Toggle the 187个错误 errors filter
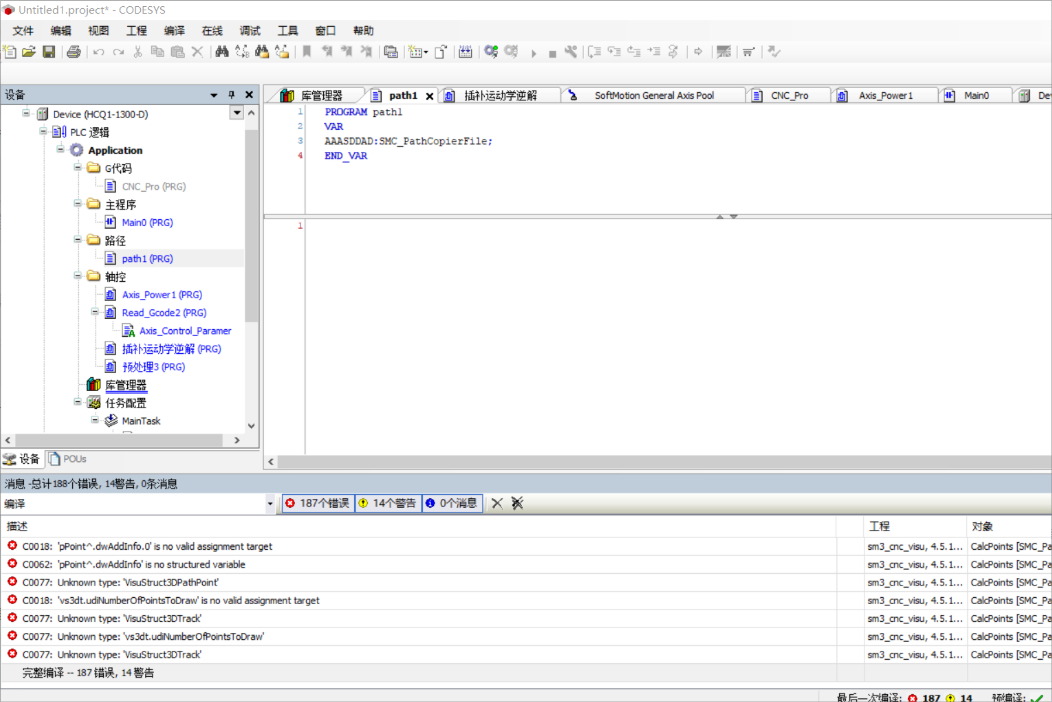This screenshot has height=702, width=1052. tap(317, 503)
